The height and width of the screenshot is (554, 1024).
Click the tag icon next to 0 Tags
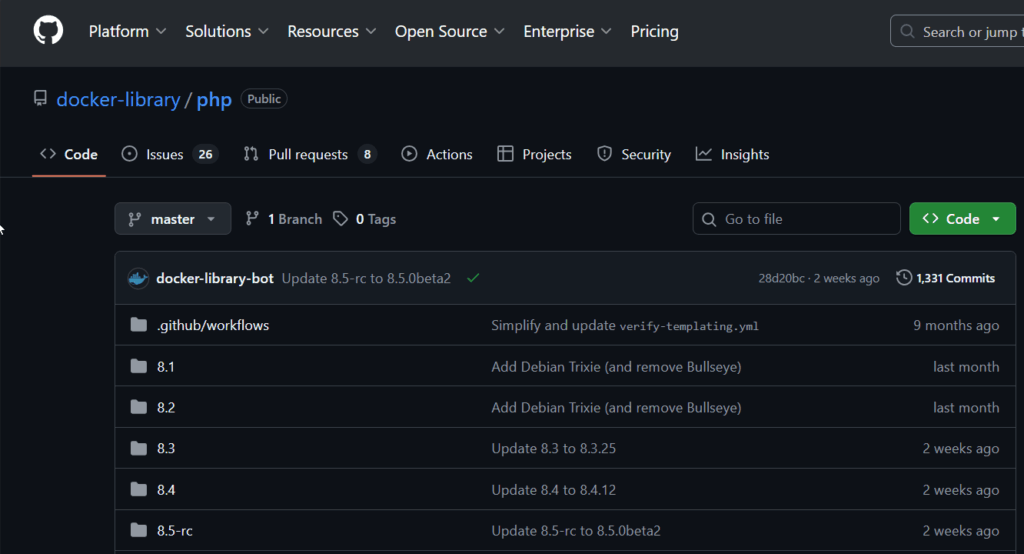tap(341, 219)
